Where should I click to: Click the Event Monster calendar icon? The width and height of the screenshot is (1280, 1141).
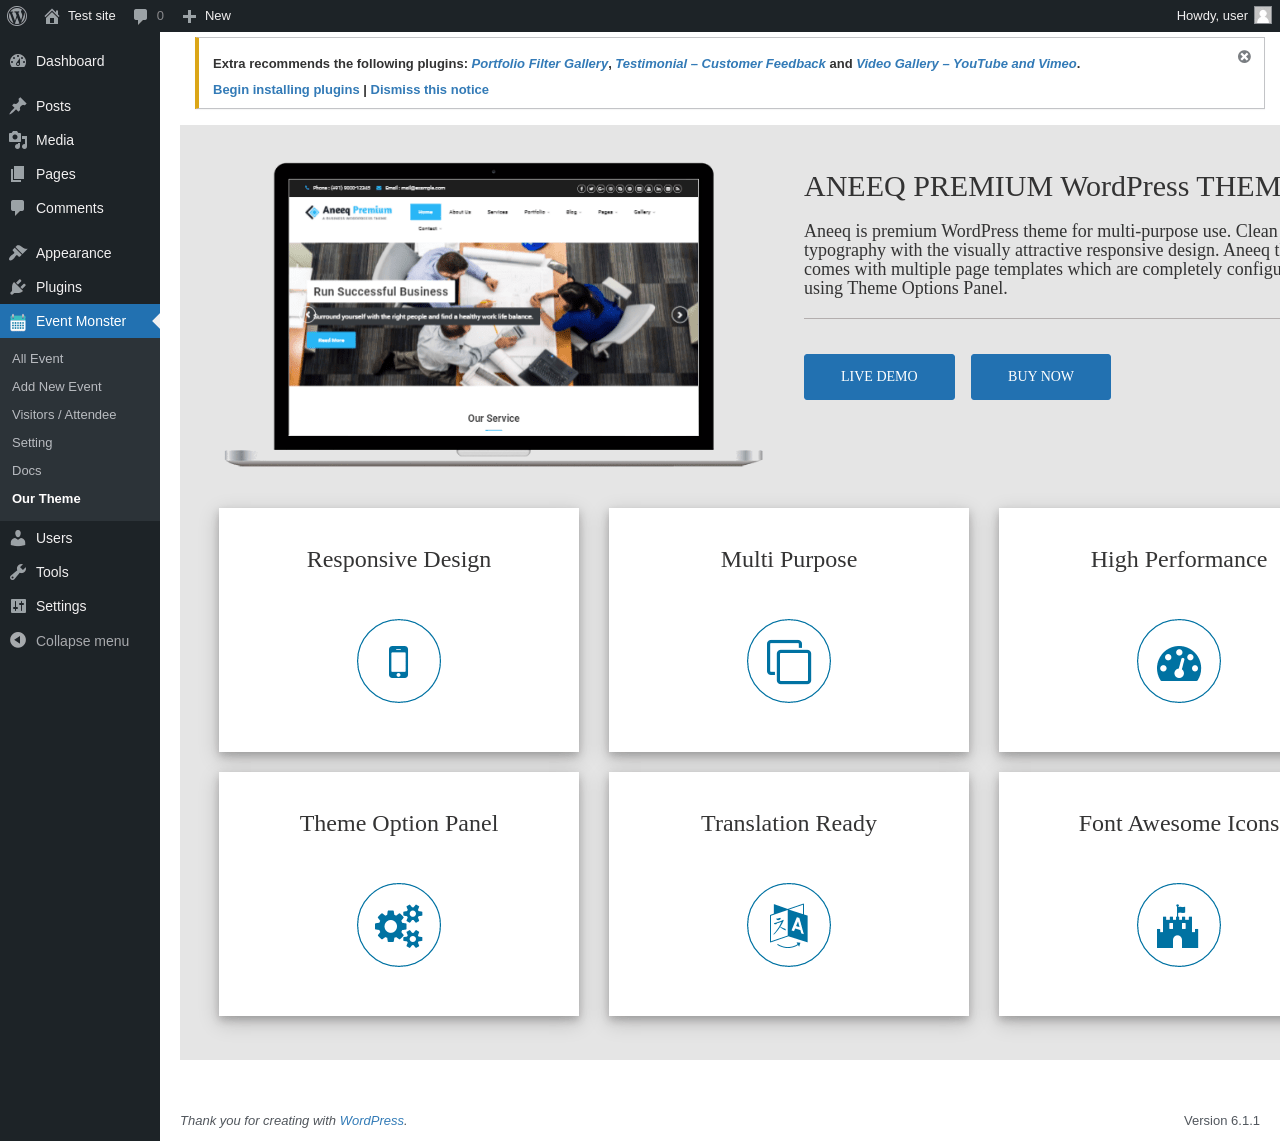pyautogui.click(x=18, y=321)
